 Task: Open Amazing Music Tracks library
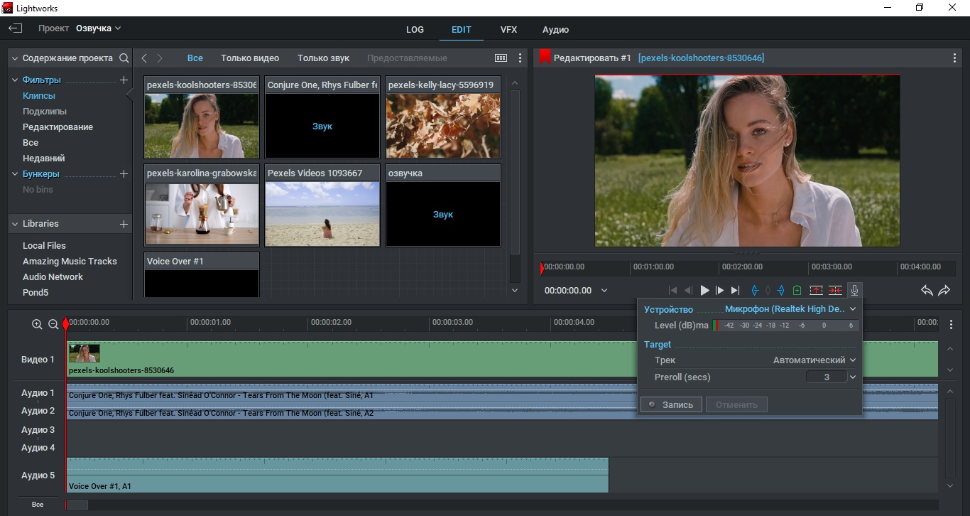69,261
